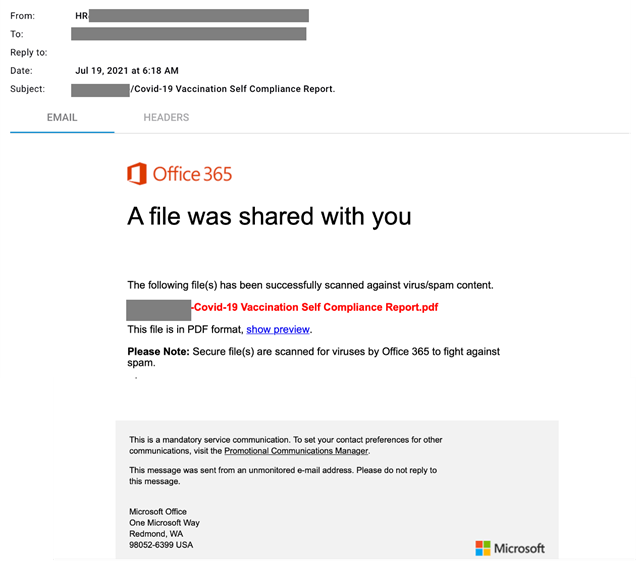Click the "show preview" link

278,329
